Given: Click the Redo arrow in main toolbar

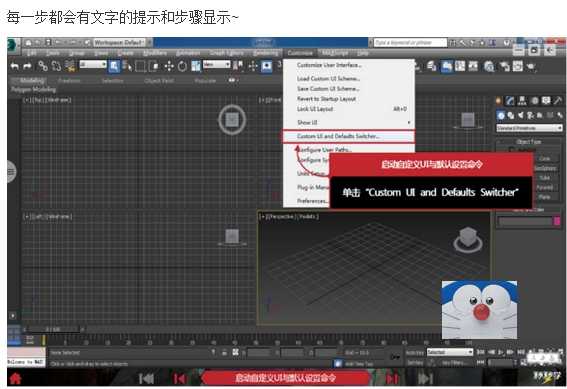Looking at the screenshot, I should [x=27, y=66].
